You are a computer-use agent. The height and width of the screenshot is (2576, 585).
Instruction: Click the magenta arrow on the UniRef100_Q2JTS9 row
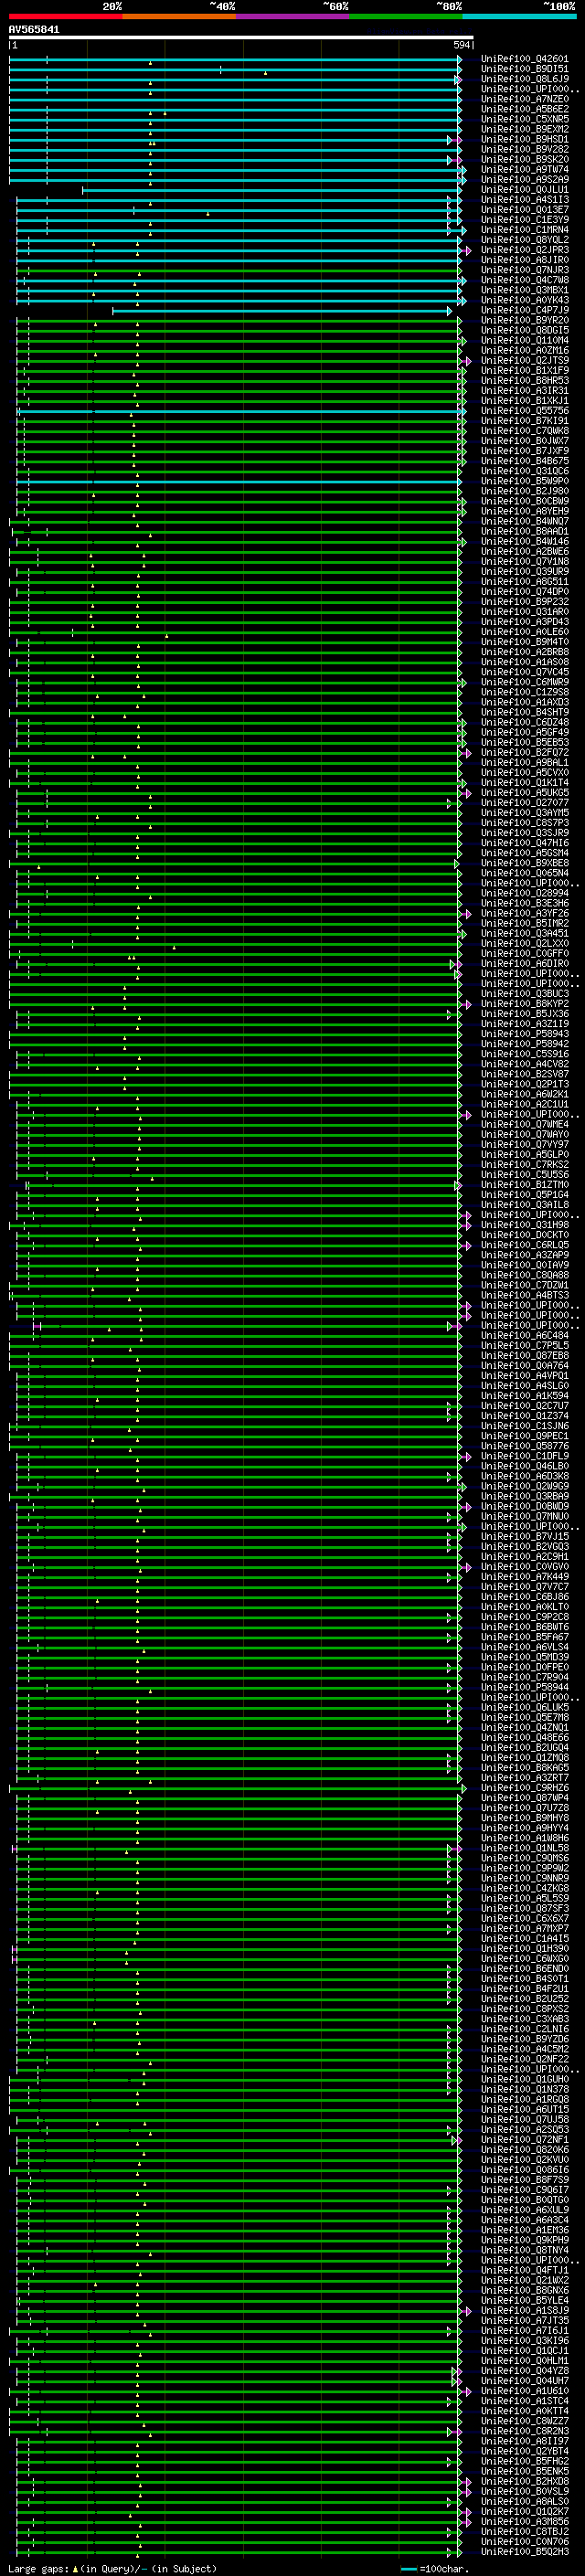point(468,361)
